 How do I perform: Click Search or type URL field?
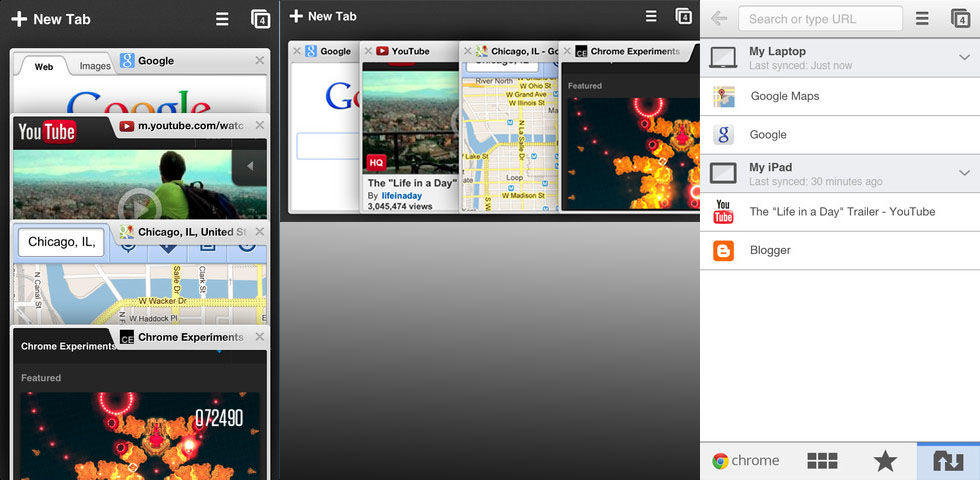click(820, 19)
